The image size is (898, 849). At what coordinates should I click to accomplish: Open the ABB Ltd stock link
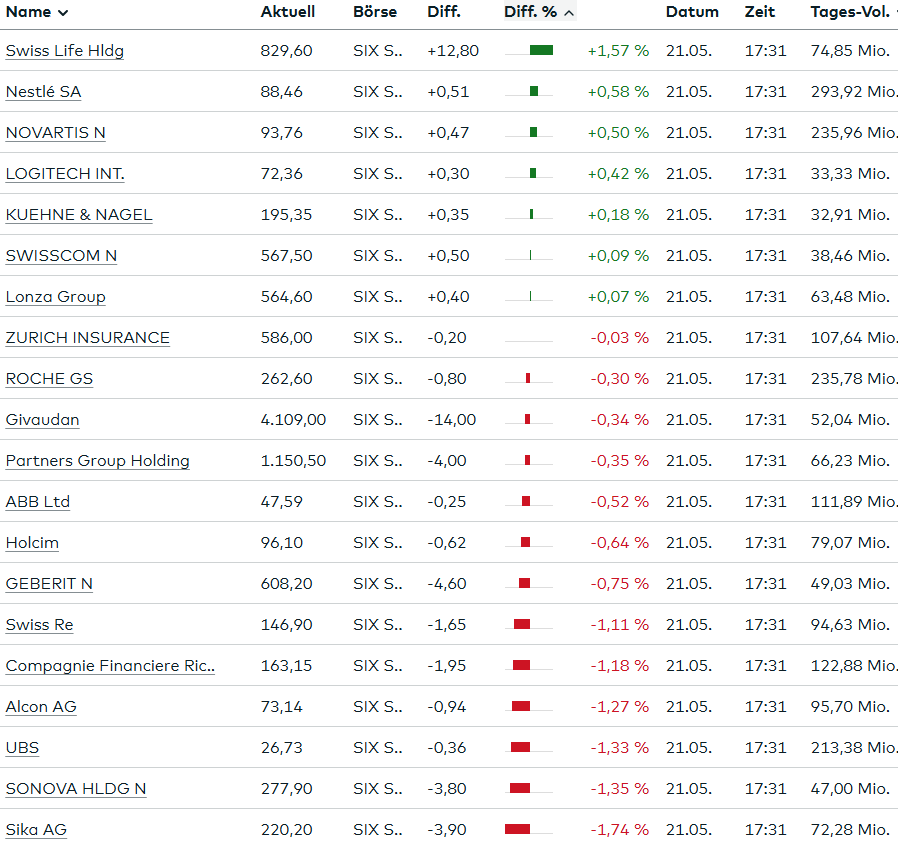[38, 502]
